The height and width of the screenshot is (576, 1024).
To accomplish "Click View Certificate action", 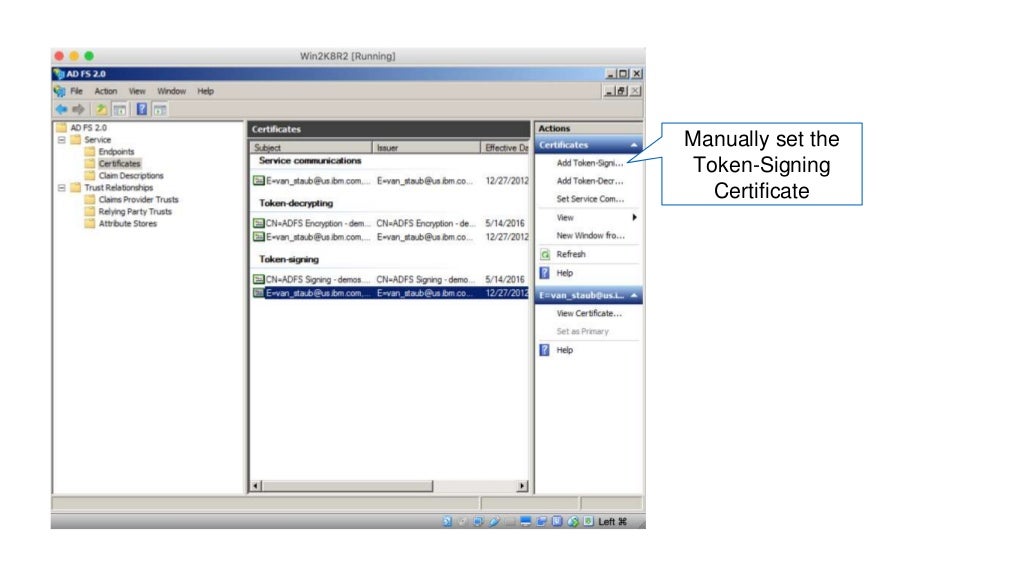I will point(589,313).
